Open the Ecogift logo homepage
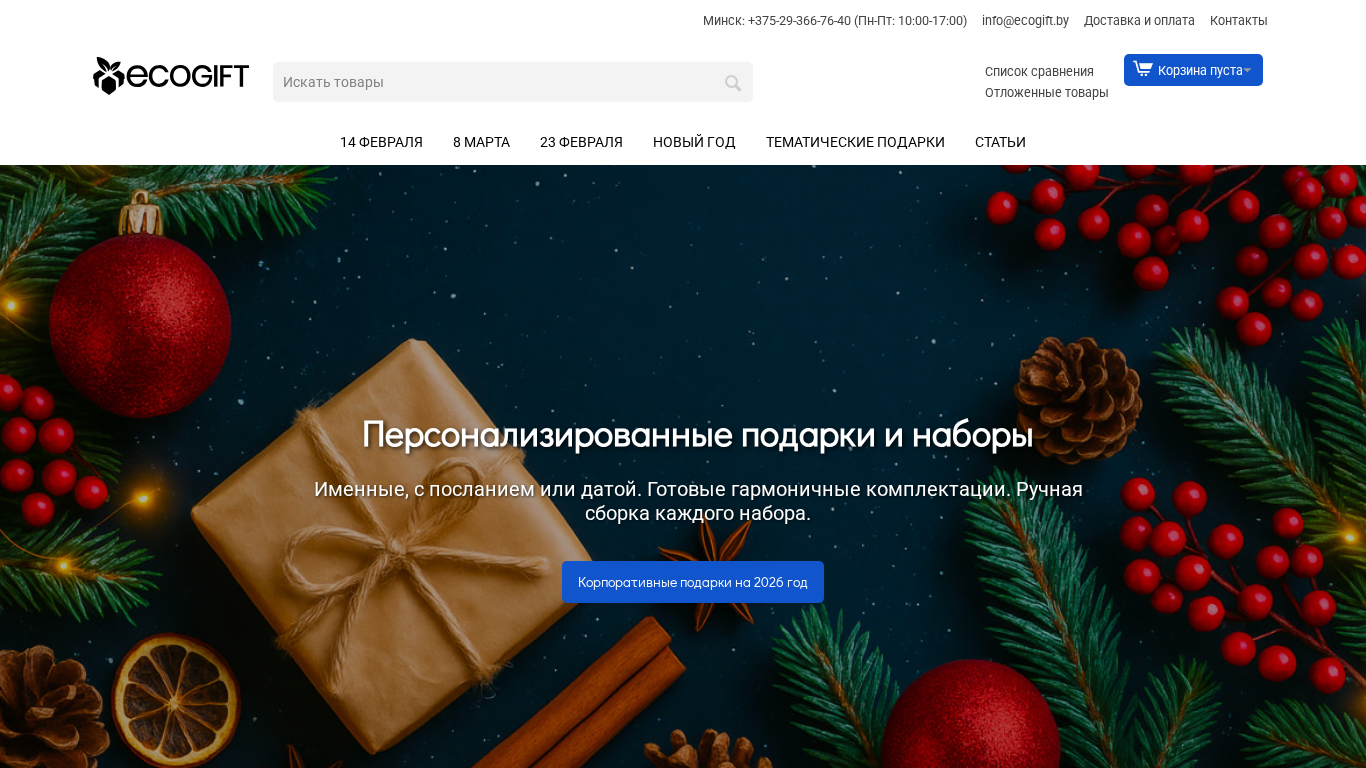 pyautogui.click(x=171, y=76)
